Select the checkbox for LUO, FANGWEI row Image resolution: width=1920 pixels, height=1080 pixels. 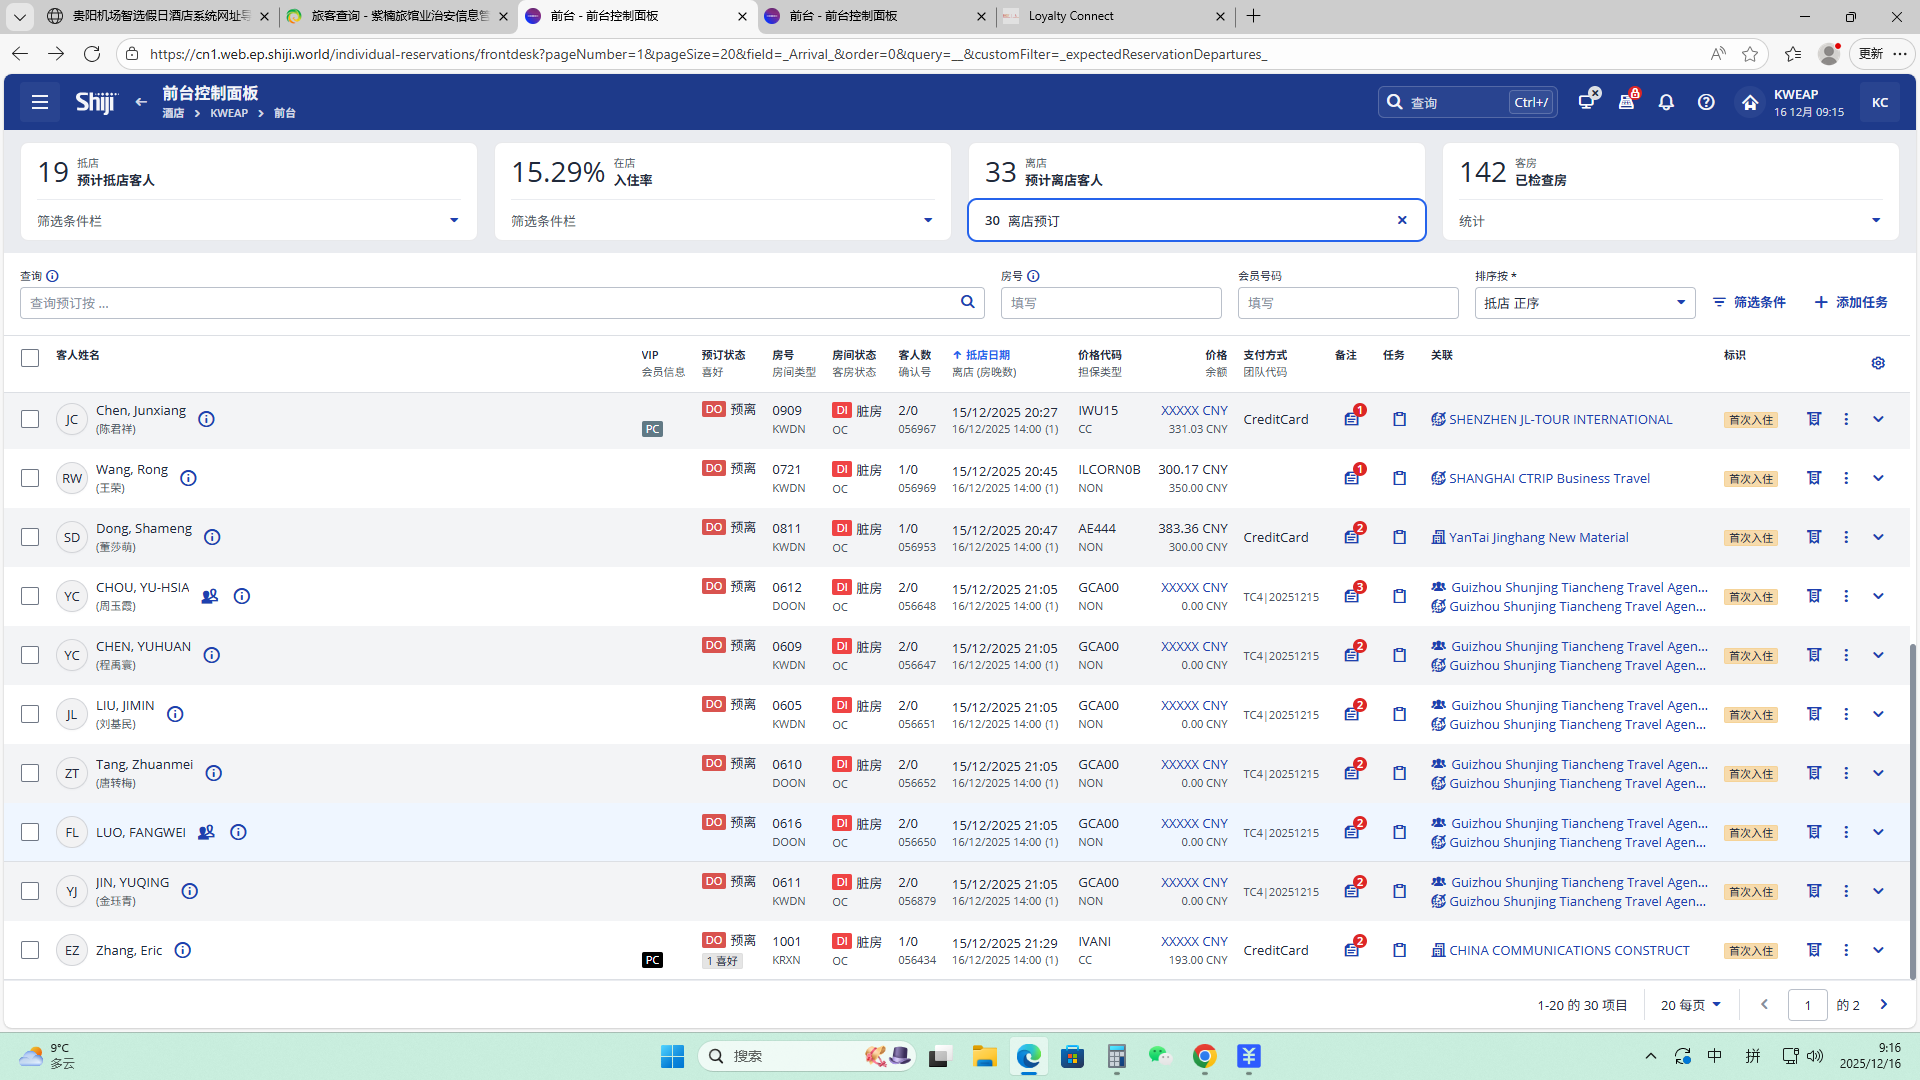pos(30,832)
